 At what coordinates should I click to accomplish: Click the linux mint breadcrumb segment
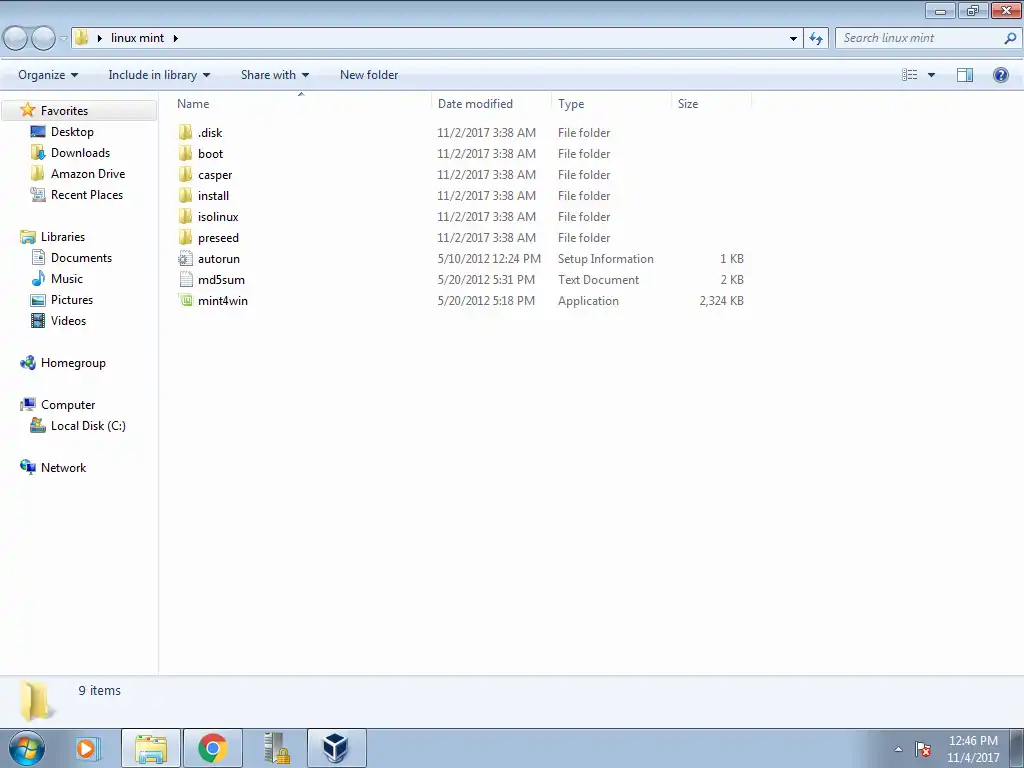[137, 38]
